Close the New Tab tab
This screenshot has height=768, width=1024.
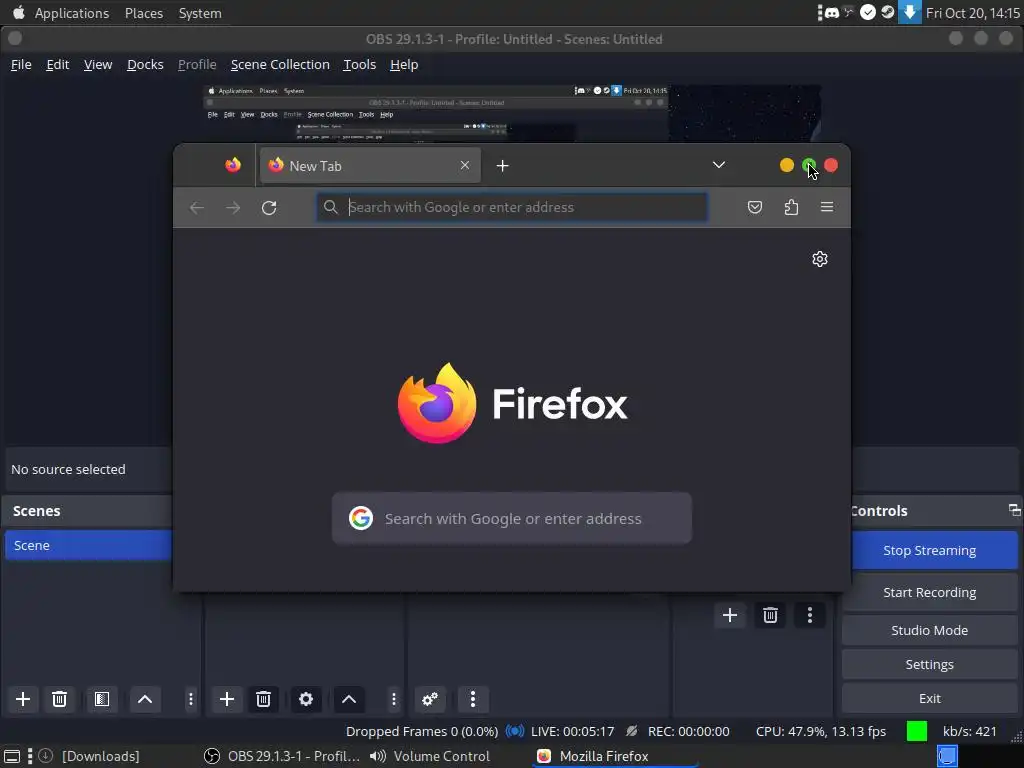pyautogui.click(x=464, y=165)
